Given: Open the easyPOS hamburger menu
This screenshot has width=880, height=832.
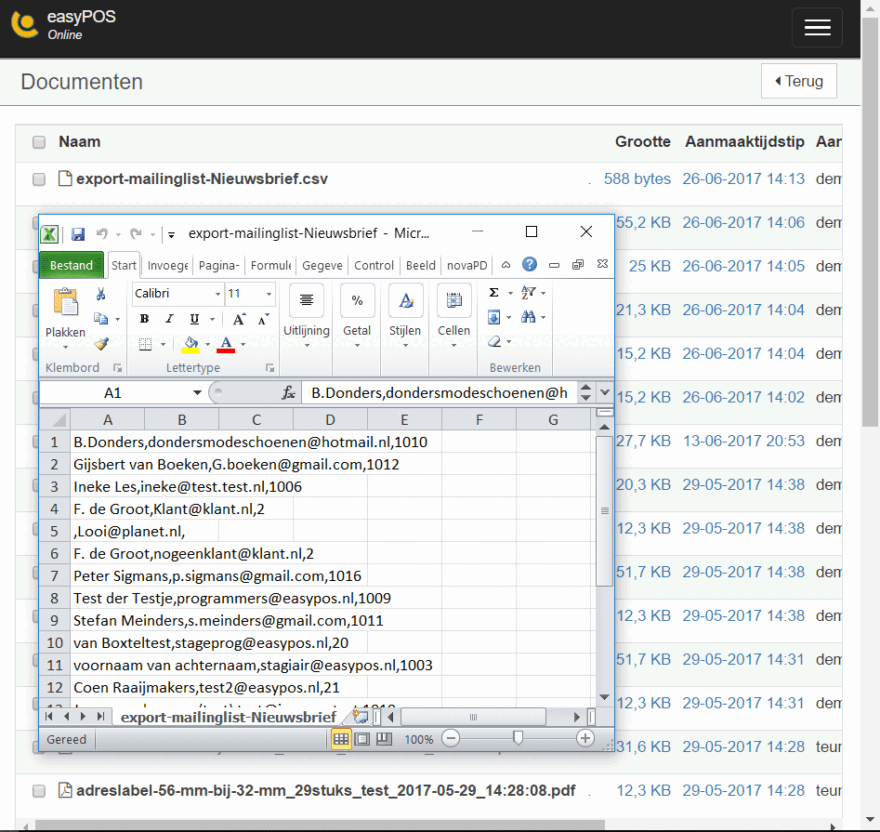Looking at the screenshot, I should pos(817,28).
